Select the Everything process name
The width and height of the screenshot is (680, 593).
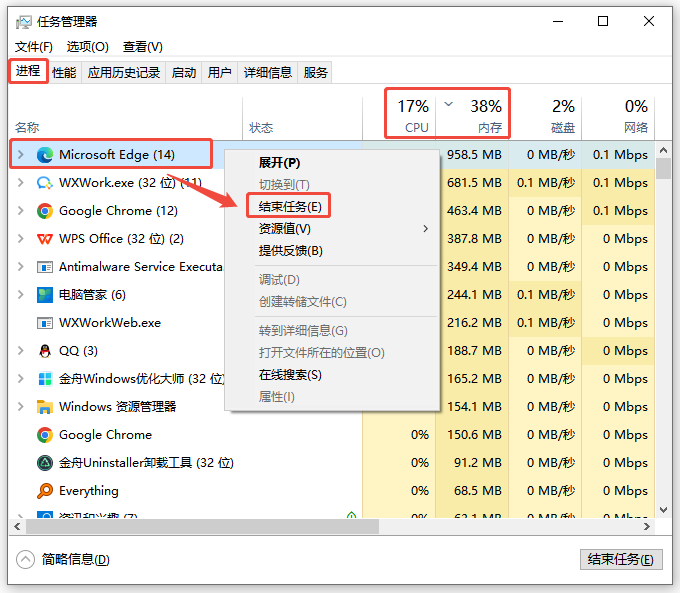(88, 491)
